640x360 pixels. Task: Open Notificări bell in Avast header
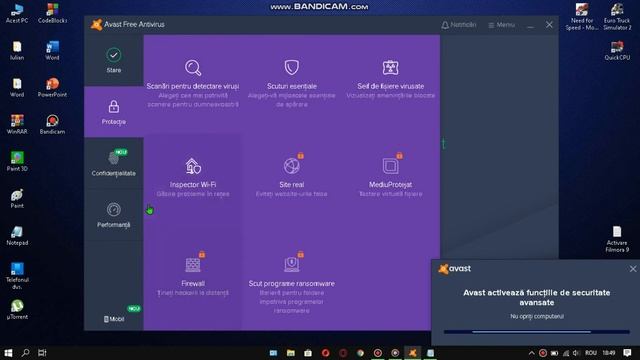458,25
